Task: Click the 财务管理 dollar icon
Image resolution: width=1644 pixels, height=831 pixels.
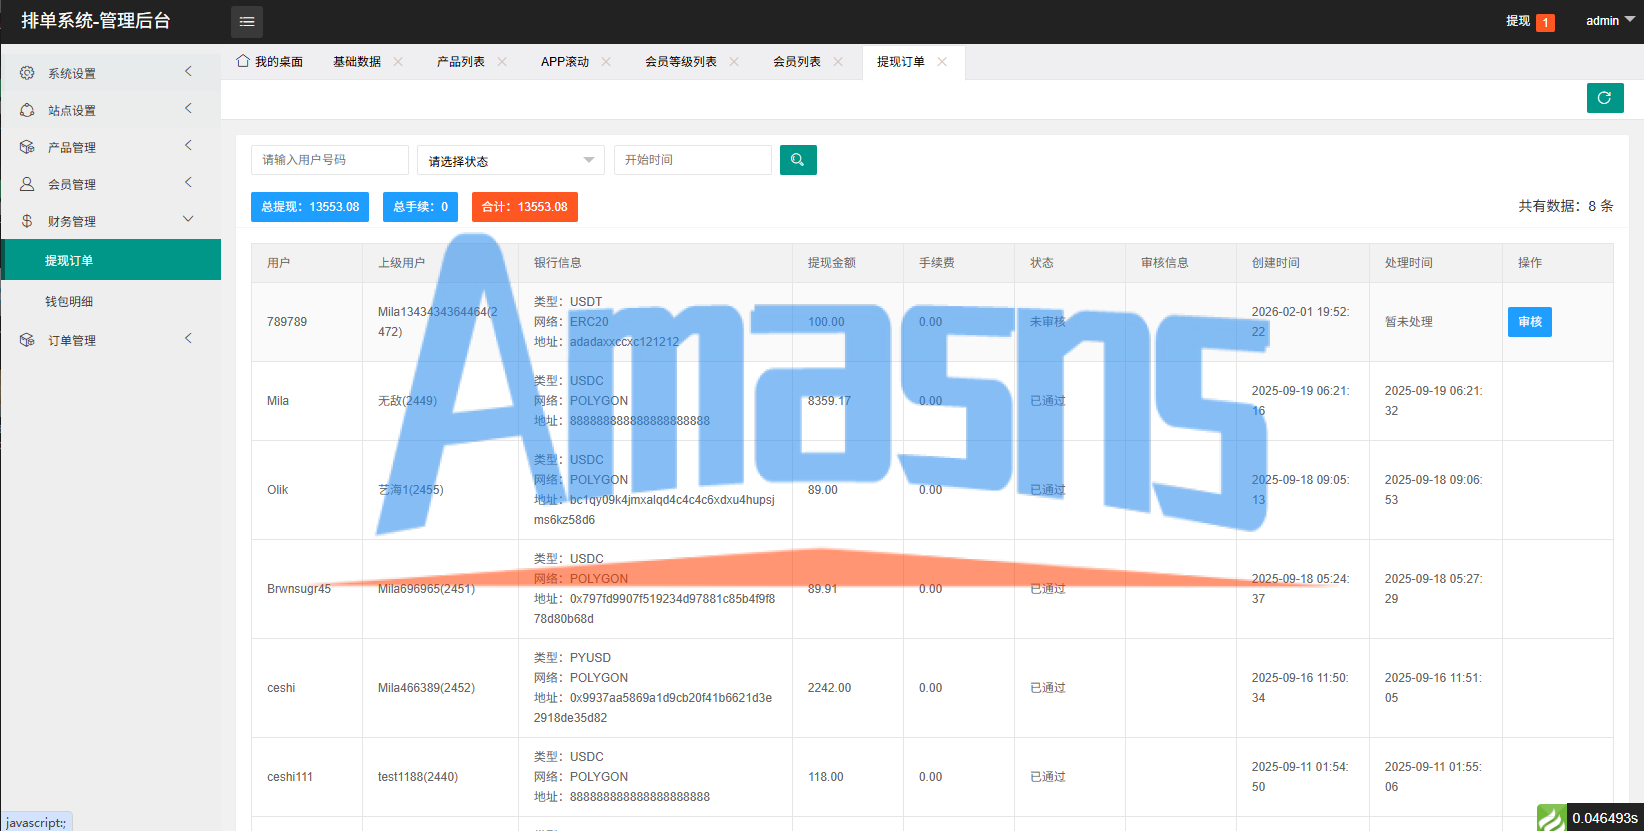Action: coord(27,221)
